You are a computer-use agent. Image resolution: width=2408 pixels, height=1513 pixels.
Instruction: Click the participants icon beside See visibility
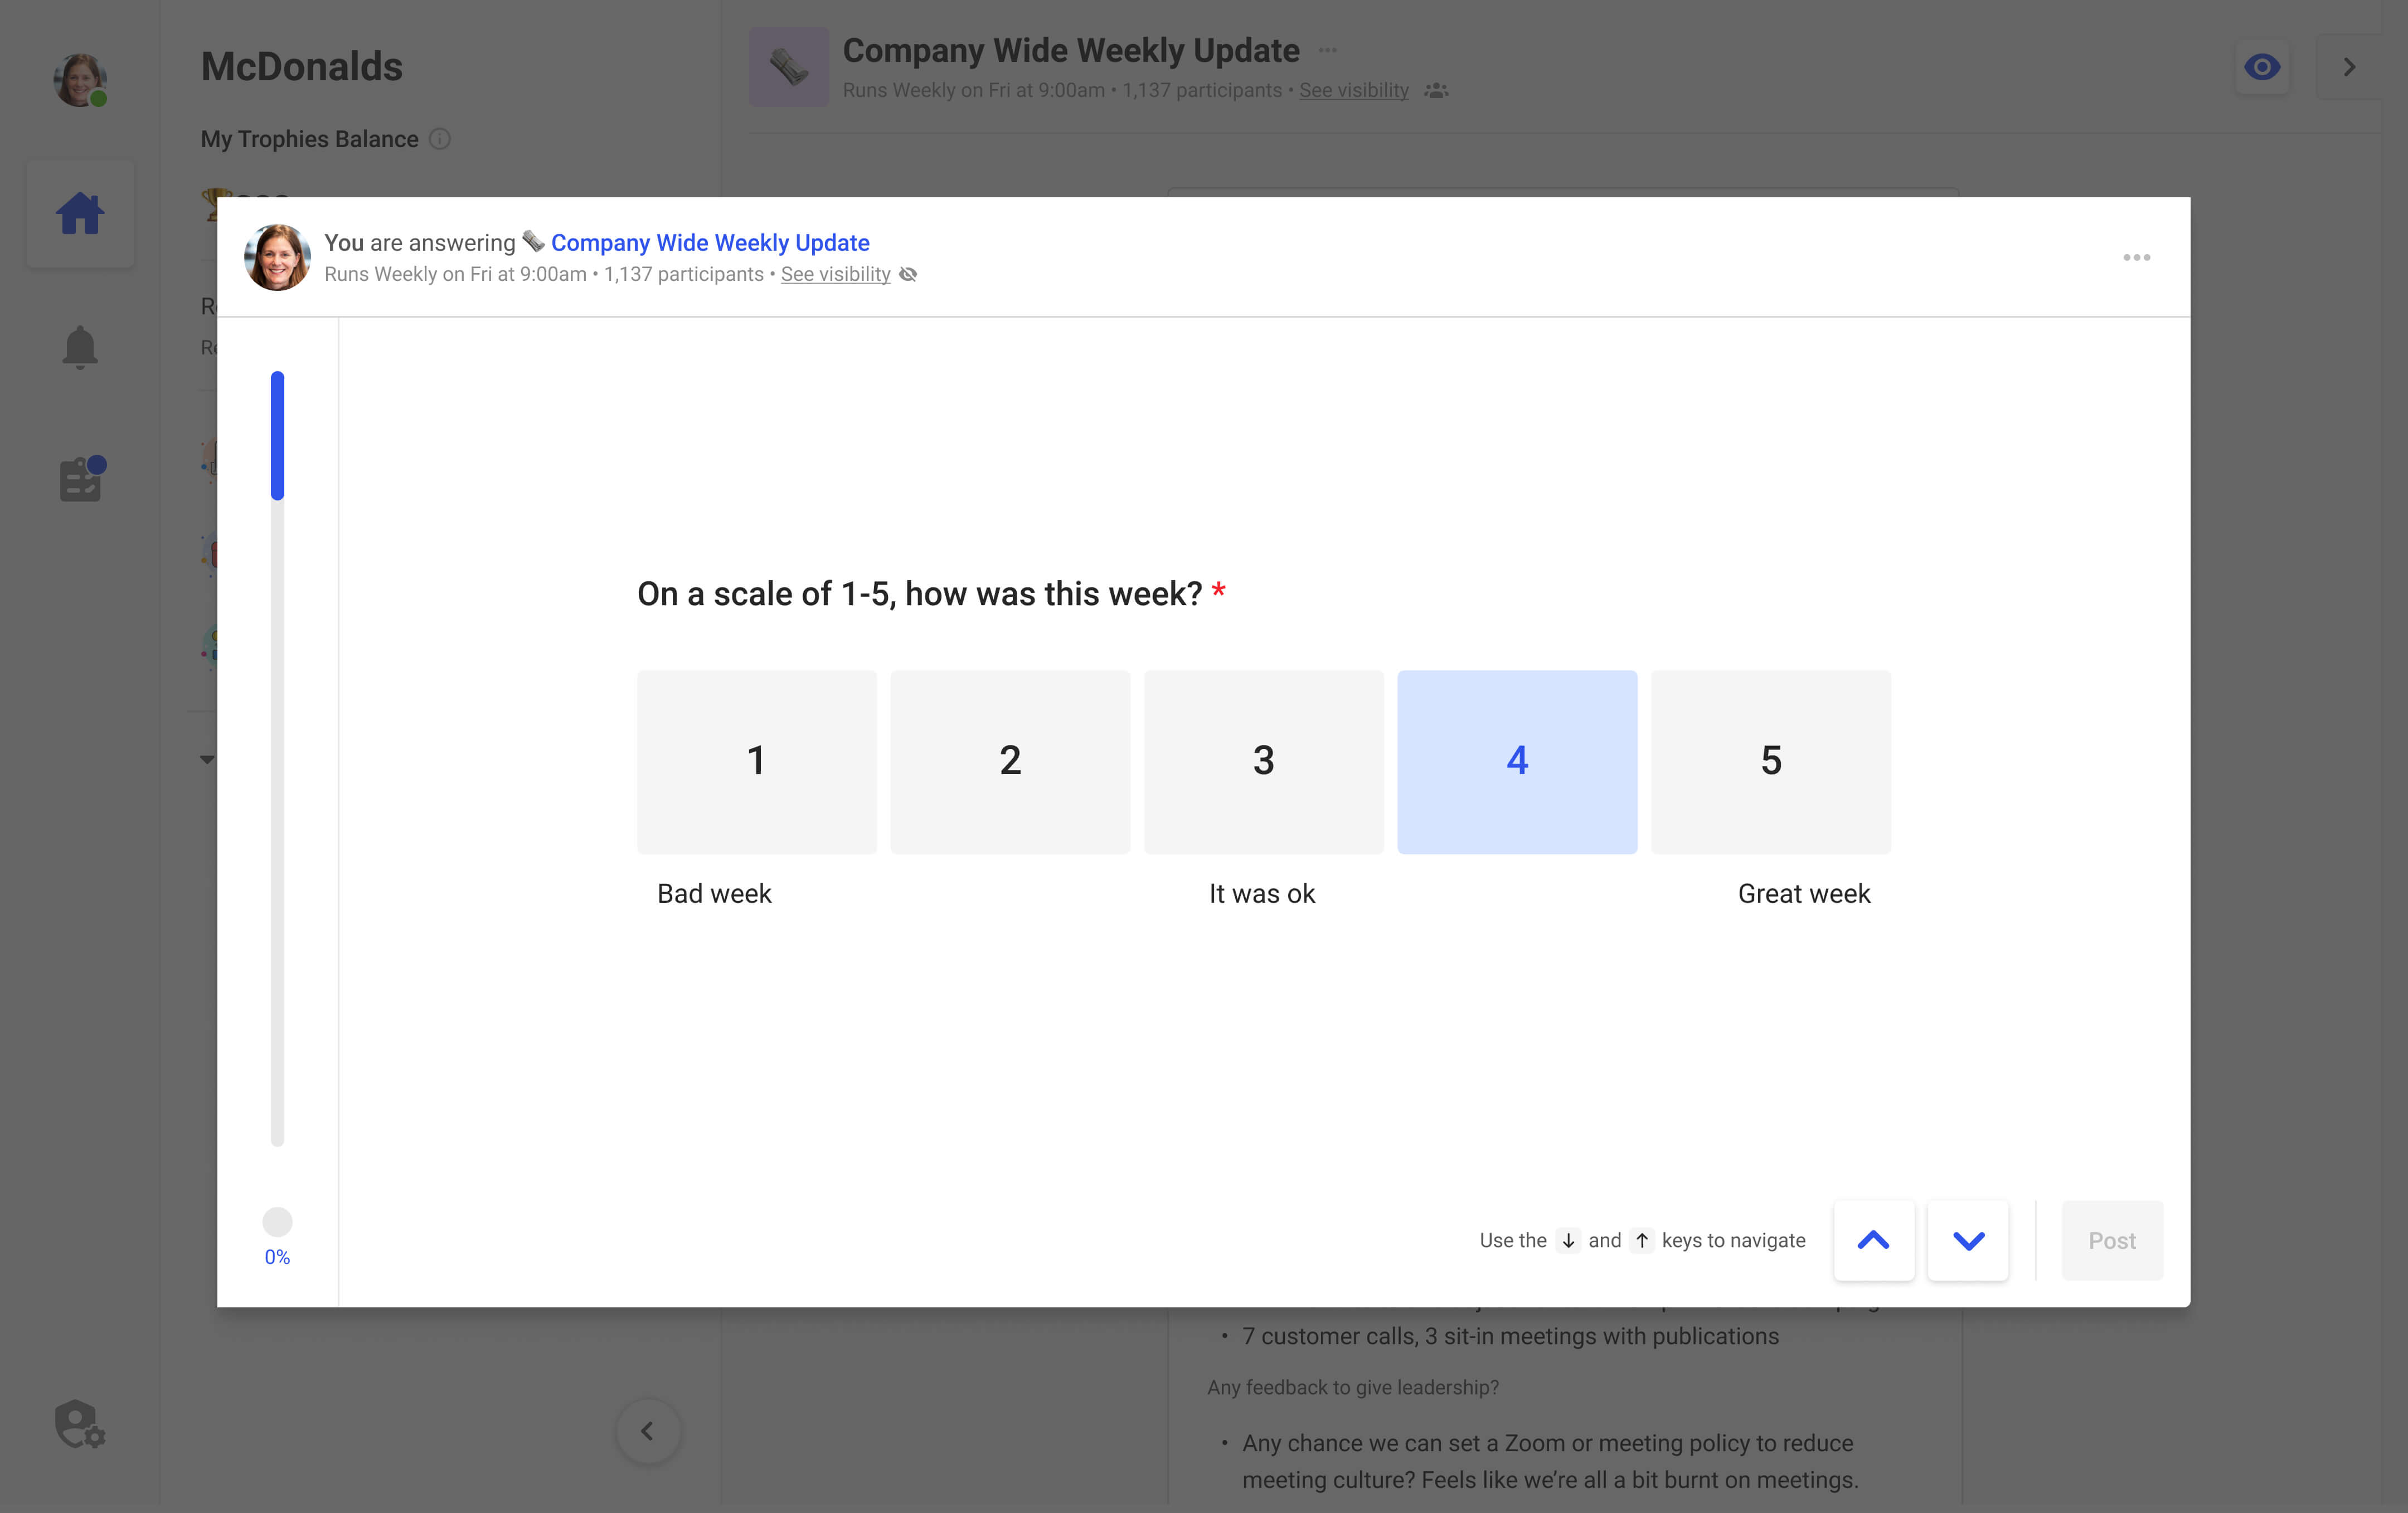point(1436,90)
